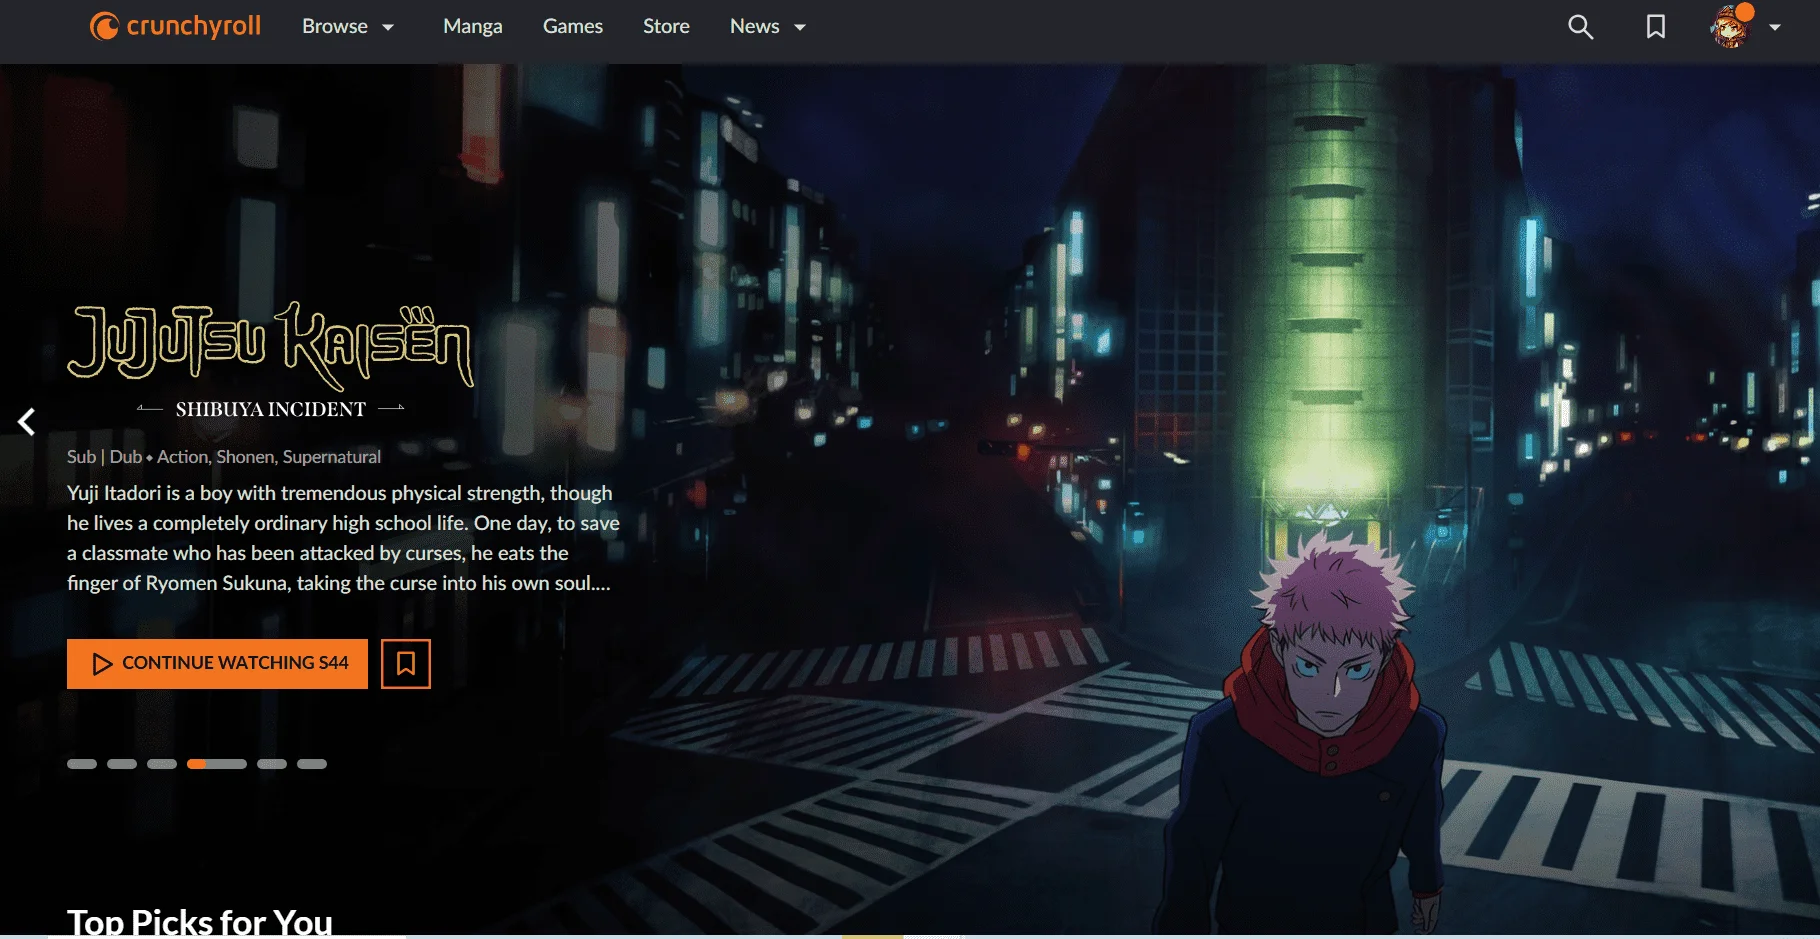Click the Jujutsu Kaisen title logo
The image size is (1820, 939).
pyautogui.click(x=270, y=360)
